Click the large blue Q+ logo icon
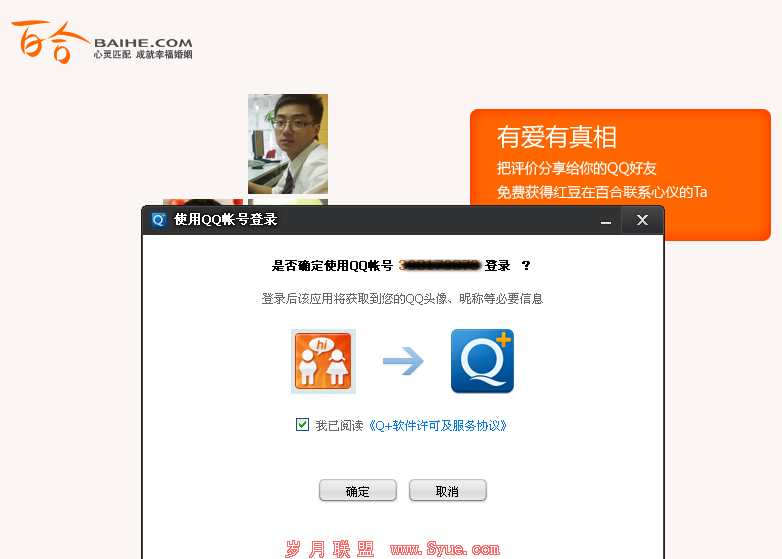Viewport: 782px width, 559px height. [482, 361]
